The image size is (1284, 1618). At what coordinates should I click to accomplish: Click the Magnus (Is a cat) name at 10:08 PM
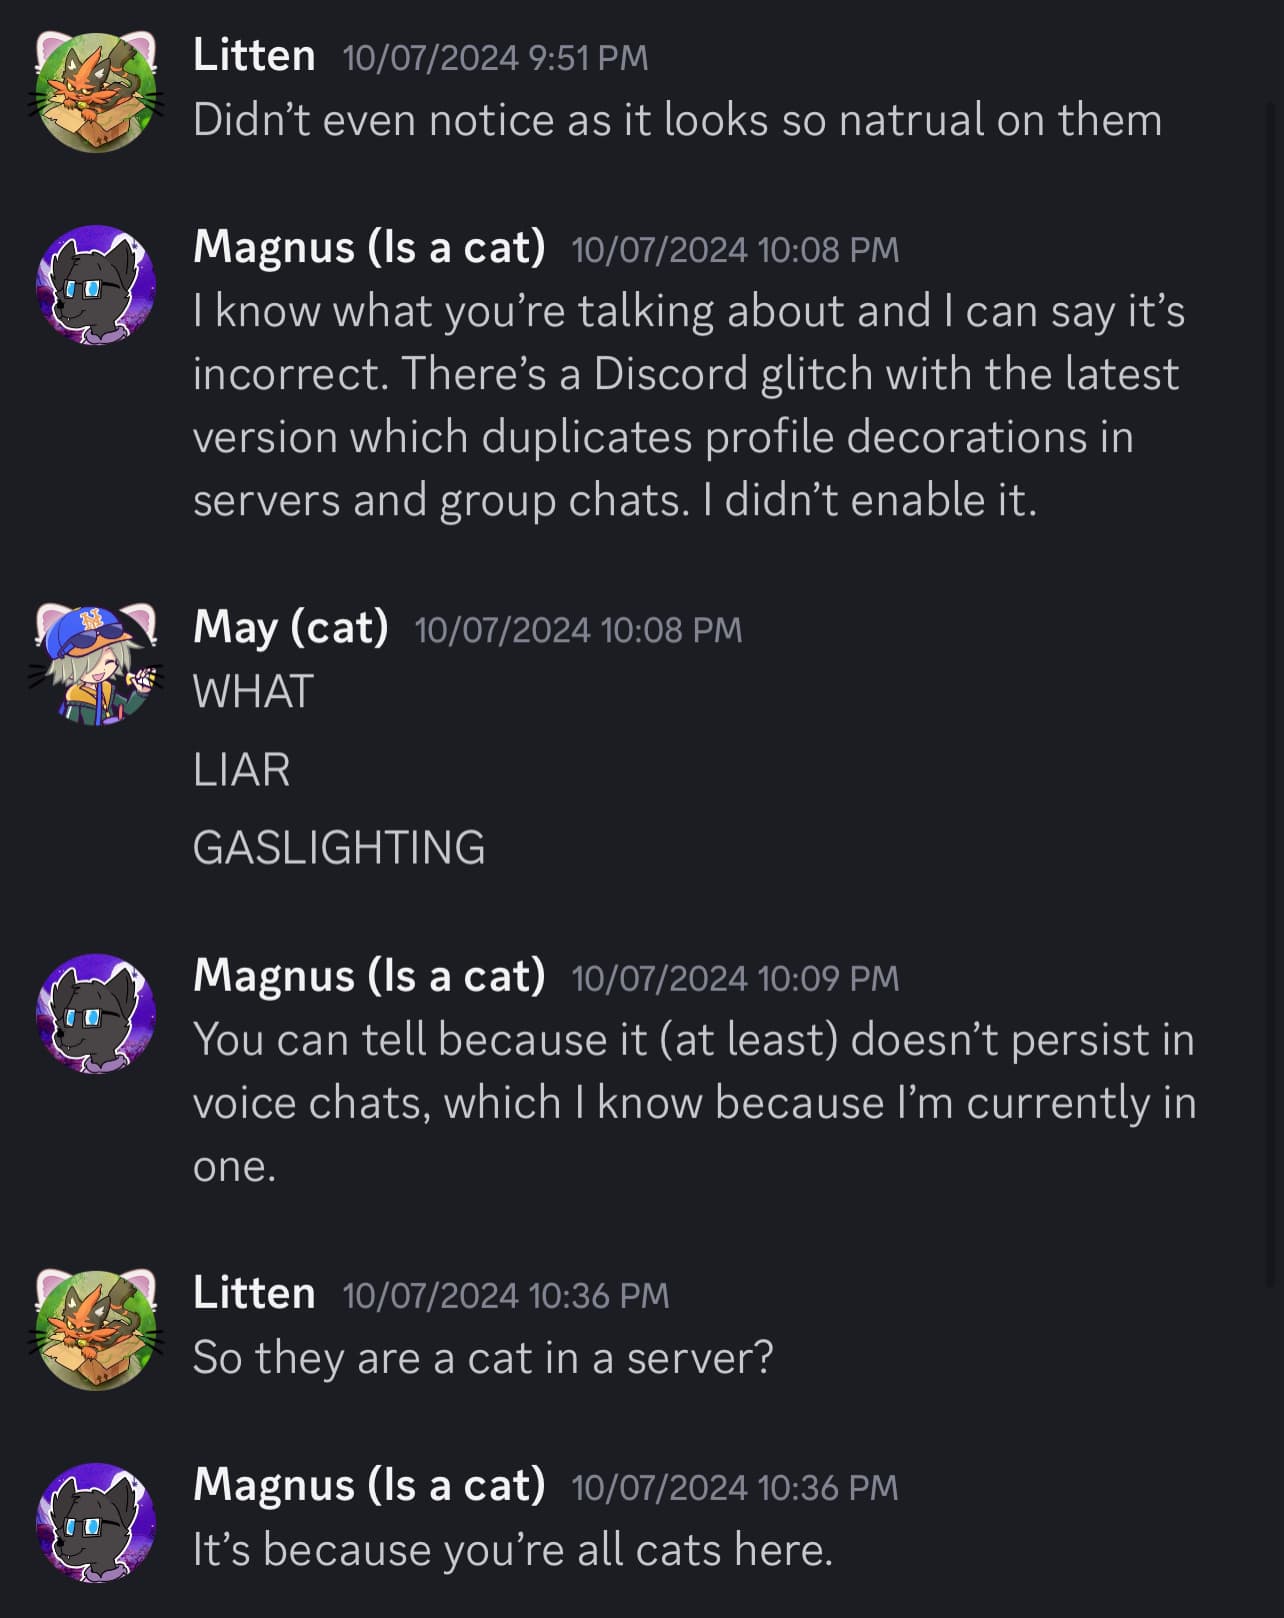coord(369,247)
